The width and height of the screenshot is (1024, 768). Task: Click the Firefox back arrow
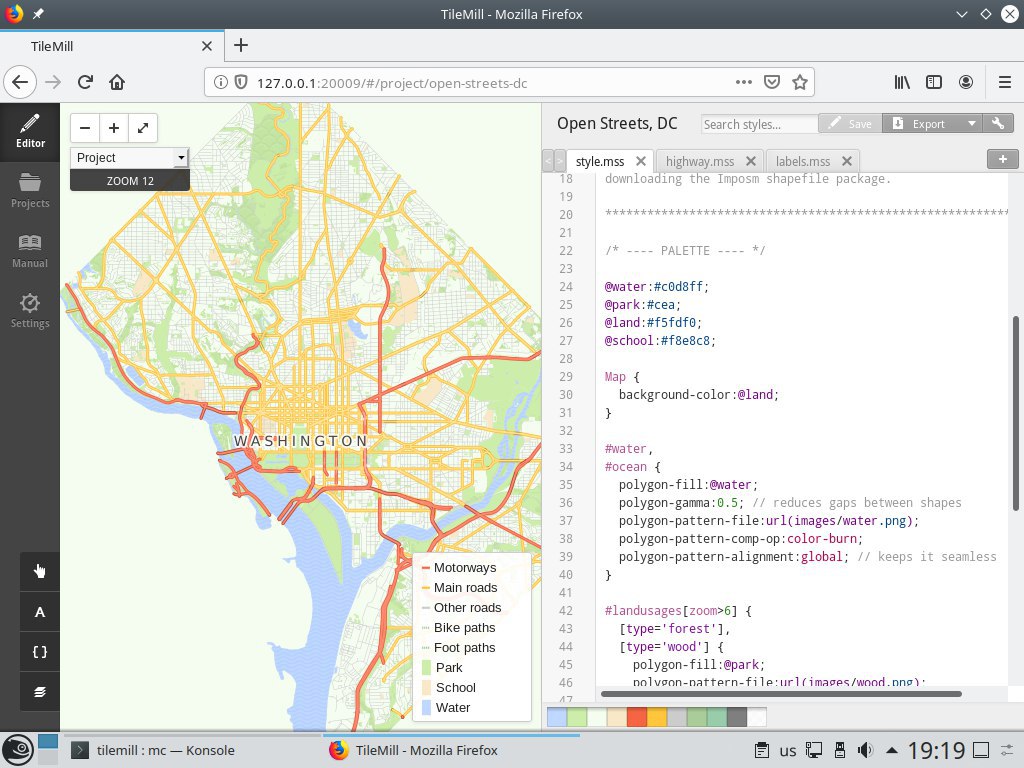pyautogui.click(x=20, y=82)
